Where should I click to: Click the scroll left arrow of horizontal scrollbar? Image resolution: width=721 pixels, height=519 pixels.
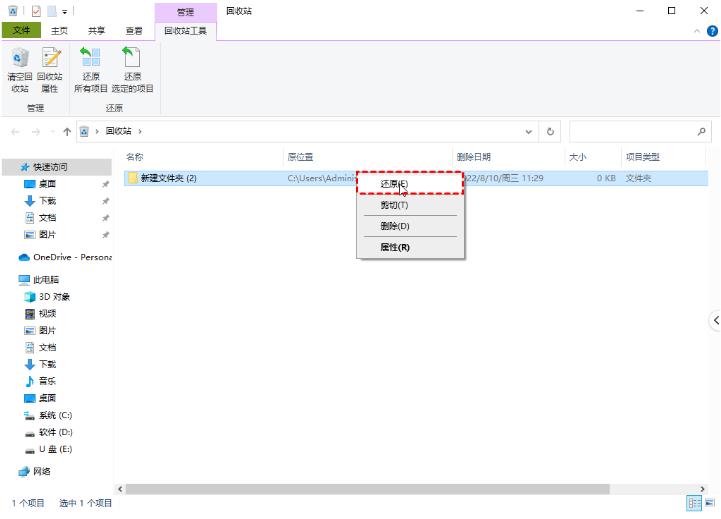(x=120, y=489)
